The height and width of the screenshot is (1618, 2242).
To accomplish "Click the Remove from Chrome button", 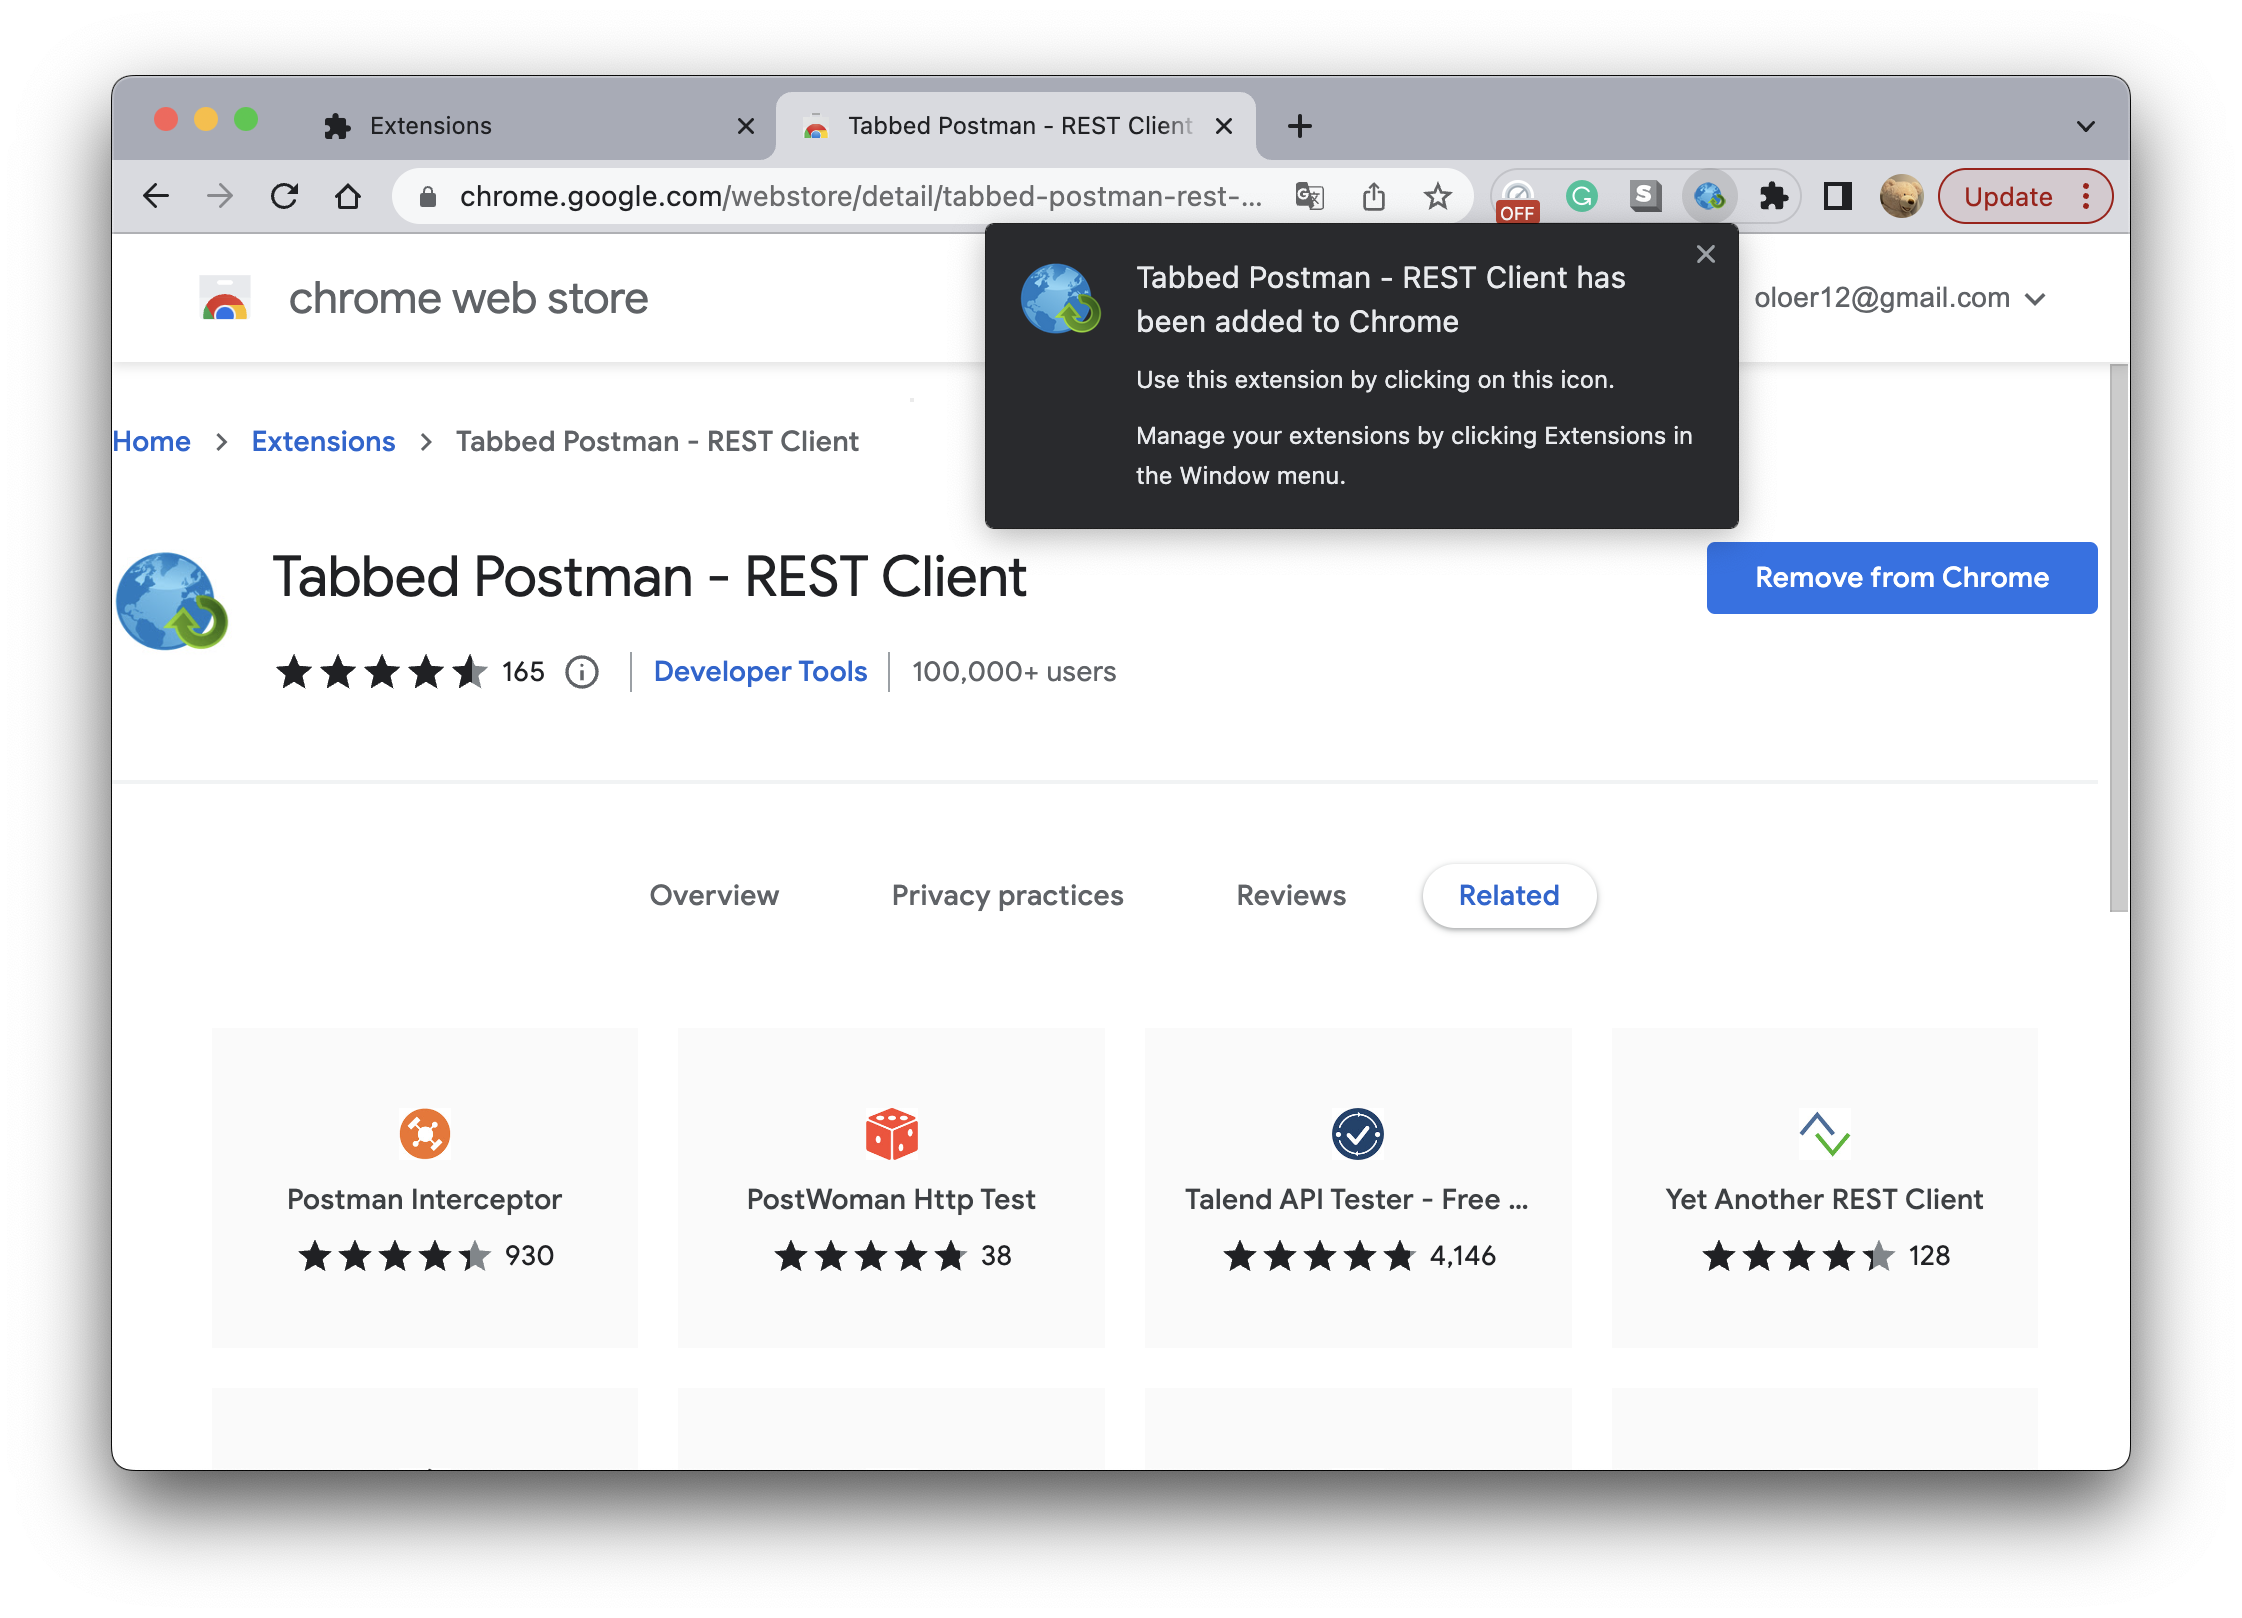I will (x=1901, y=578).
